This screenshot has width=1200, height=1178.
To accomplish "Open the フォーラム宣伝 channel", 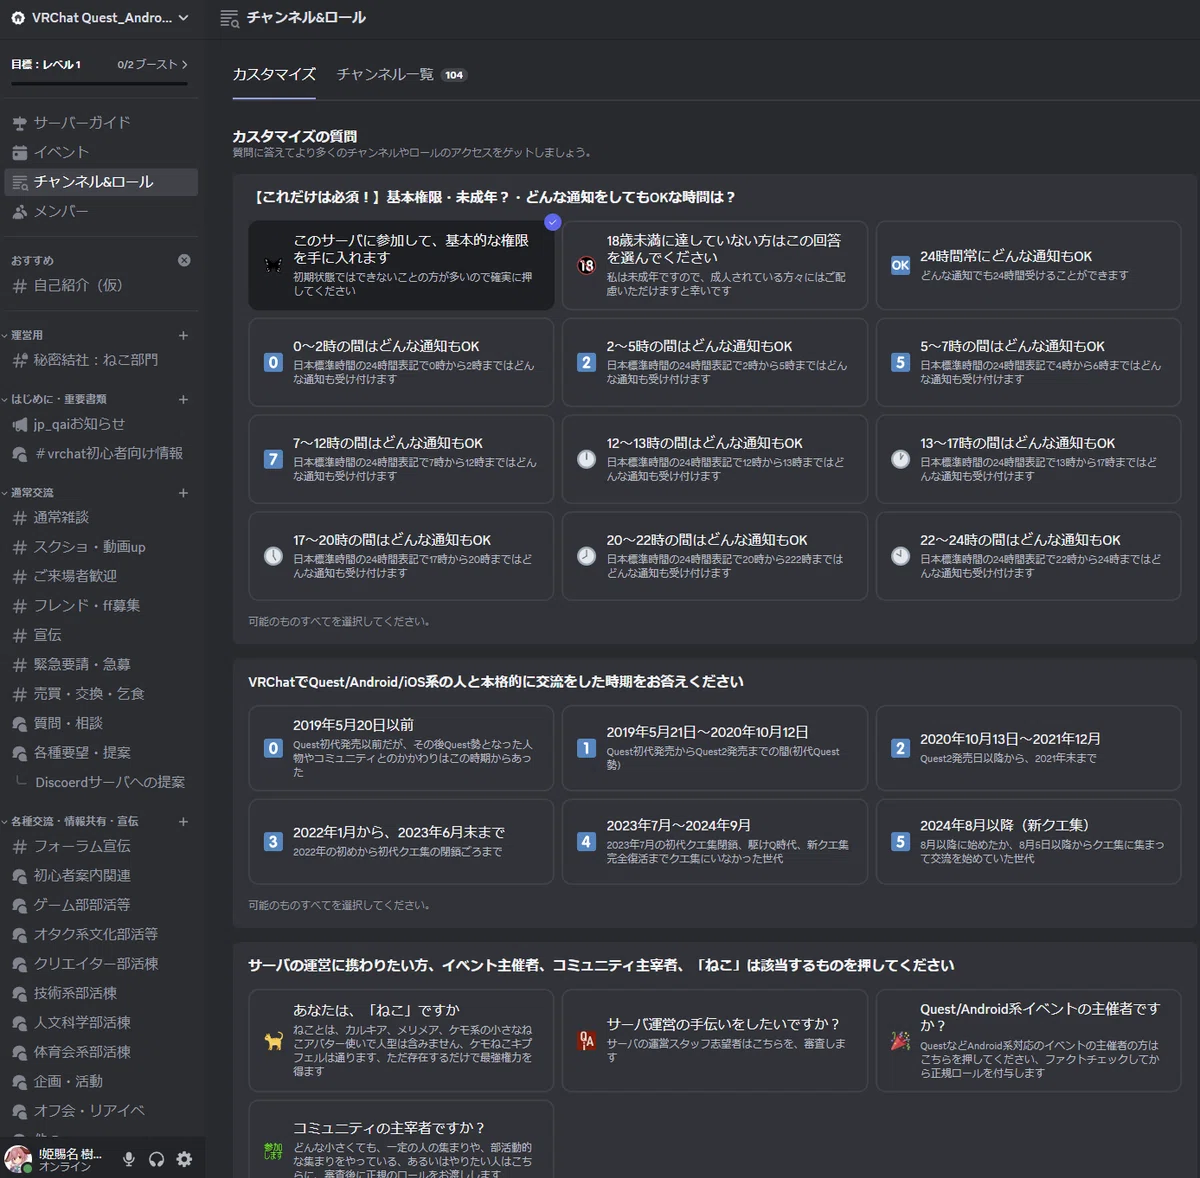I will (x=101, y=846).
